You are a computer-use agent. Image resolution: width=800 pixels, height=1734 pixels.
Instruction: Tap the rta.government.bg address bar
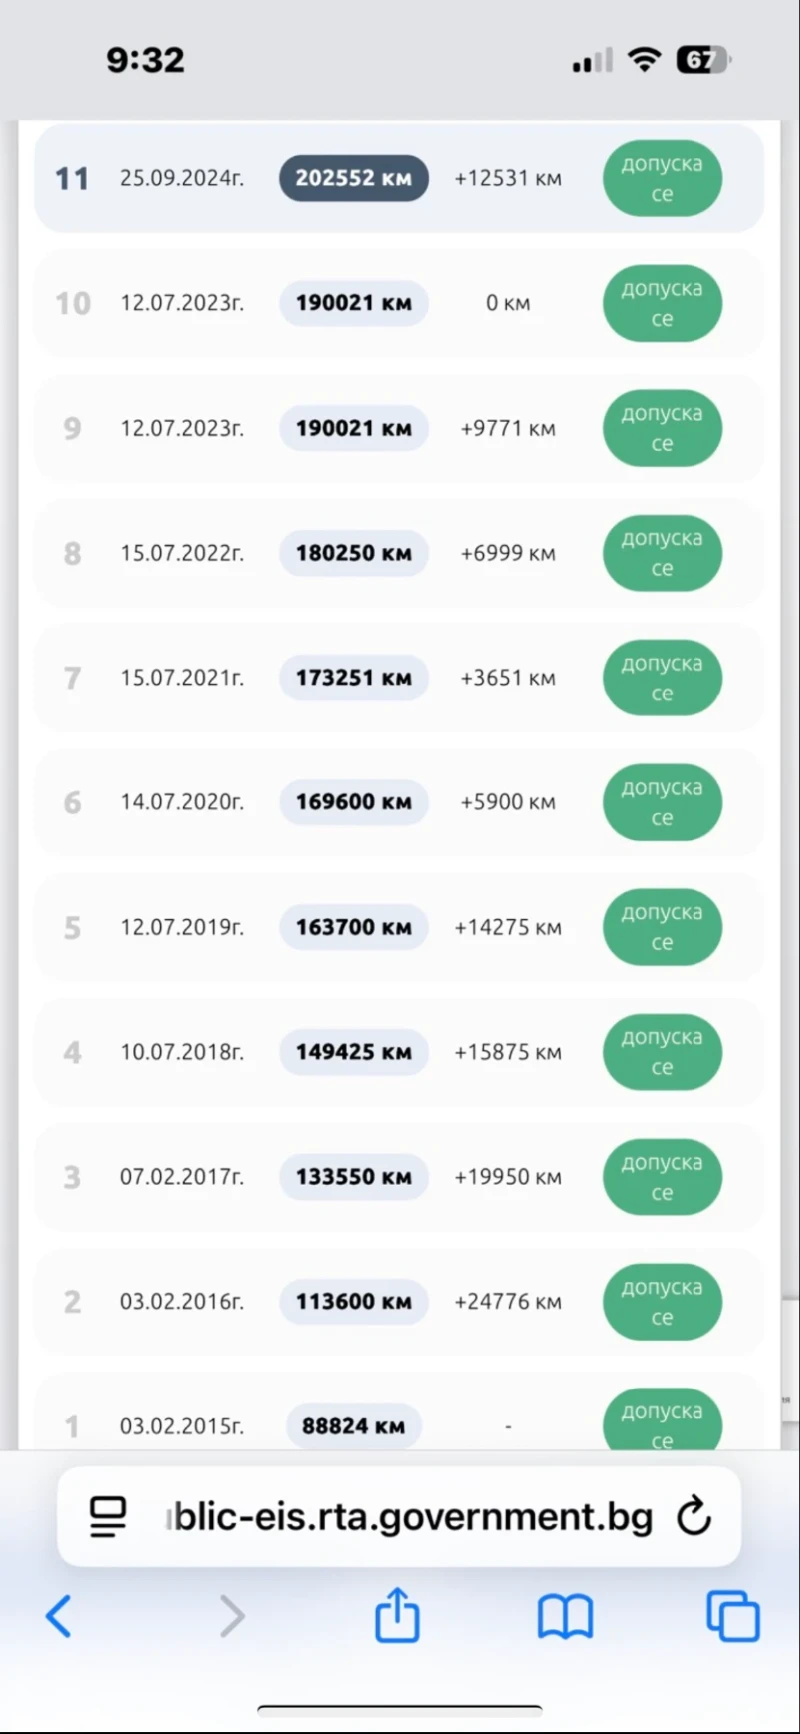pos(412,1517)
